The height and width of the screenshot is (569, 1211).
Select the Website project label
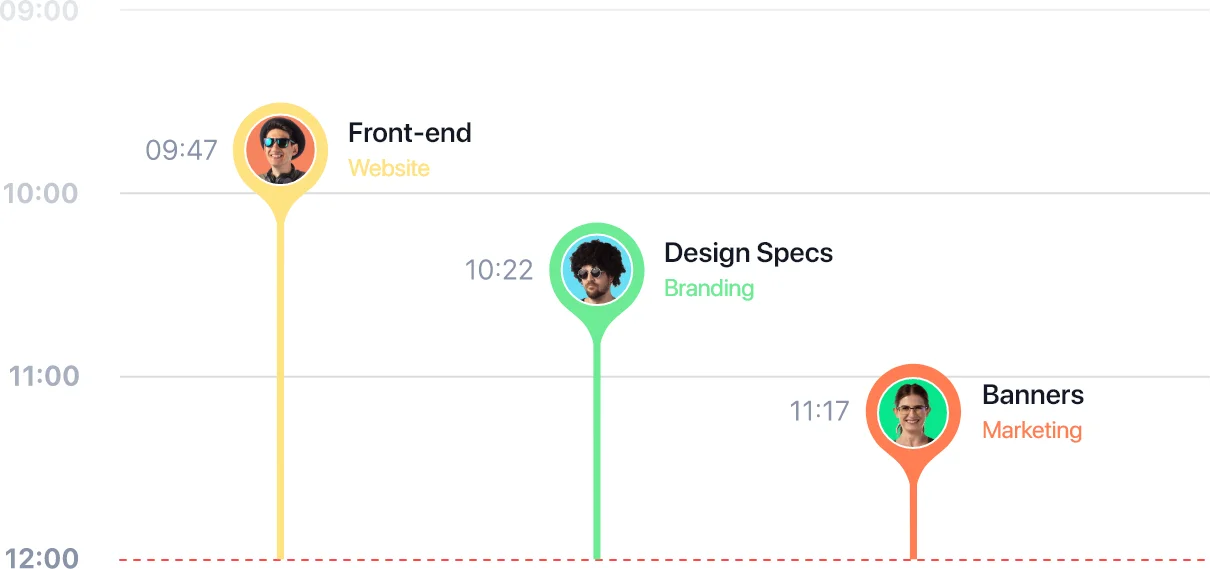coord(389,168)
